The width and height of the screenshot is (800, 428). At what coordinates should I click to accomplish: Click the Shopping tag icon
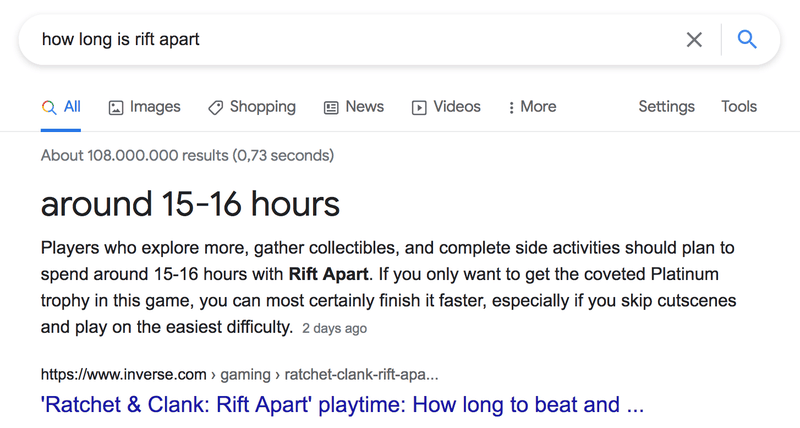tap(215, 108)
